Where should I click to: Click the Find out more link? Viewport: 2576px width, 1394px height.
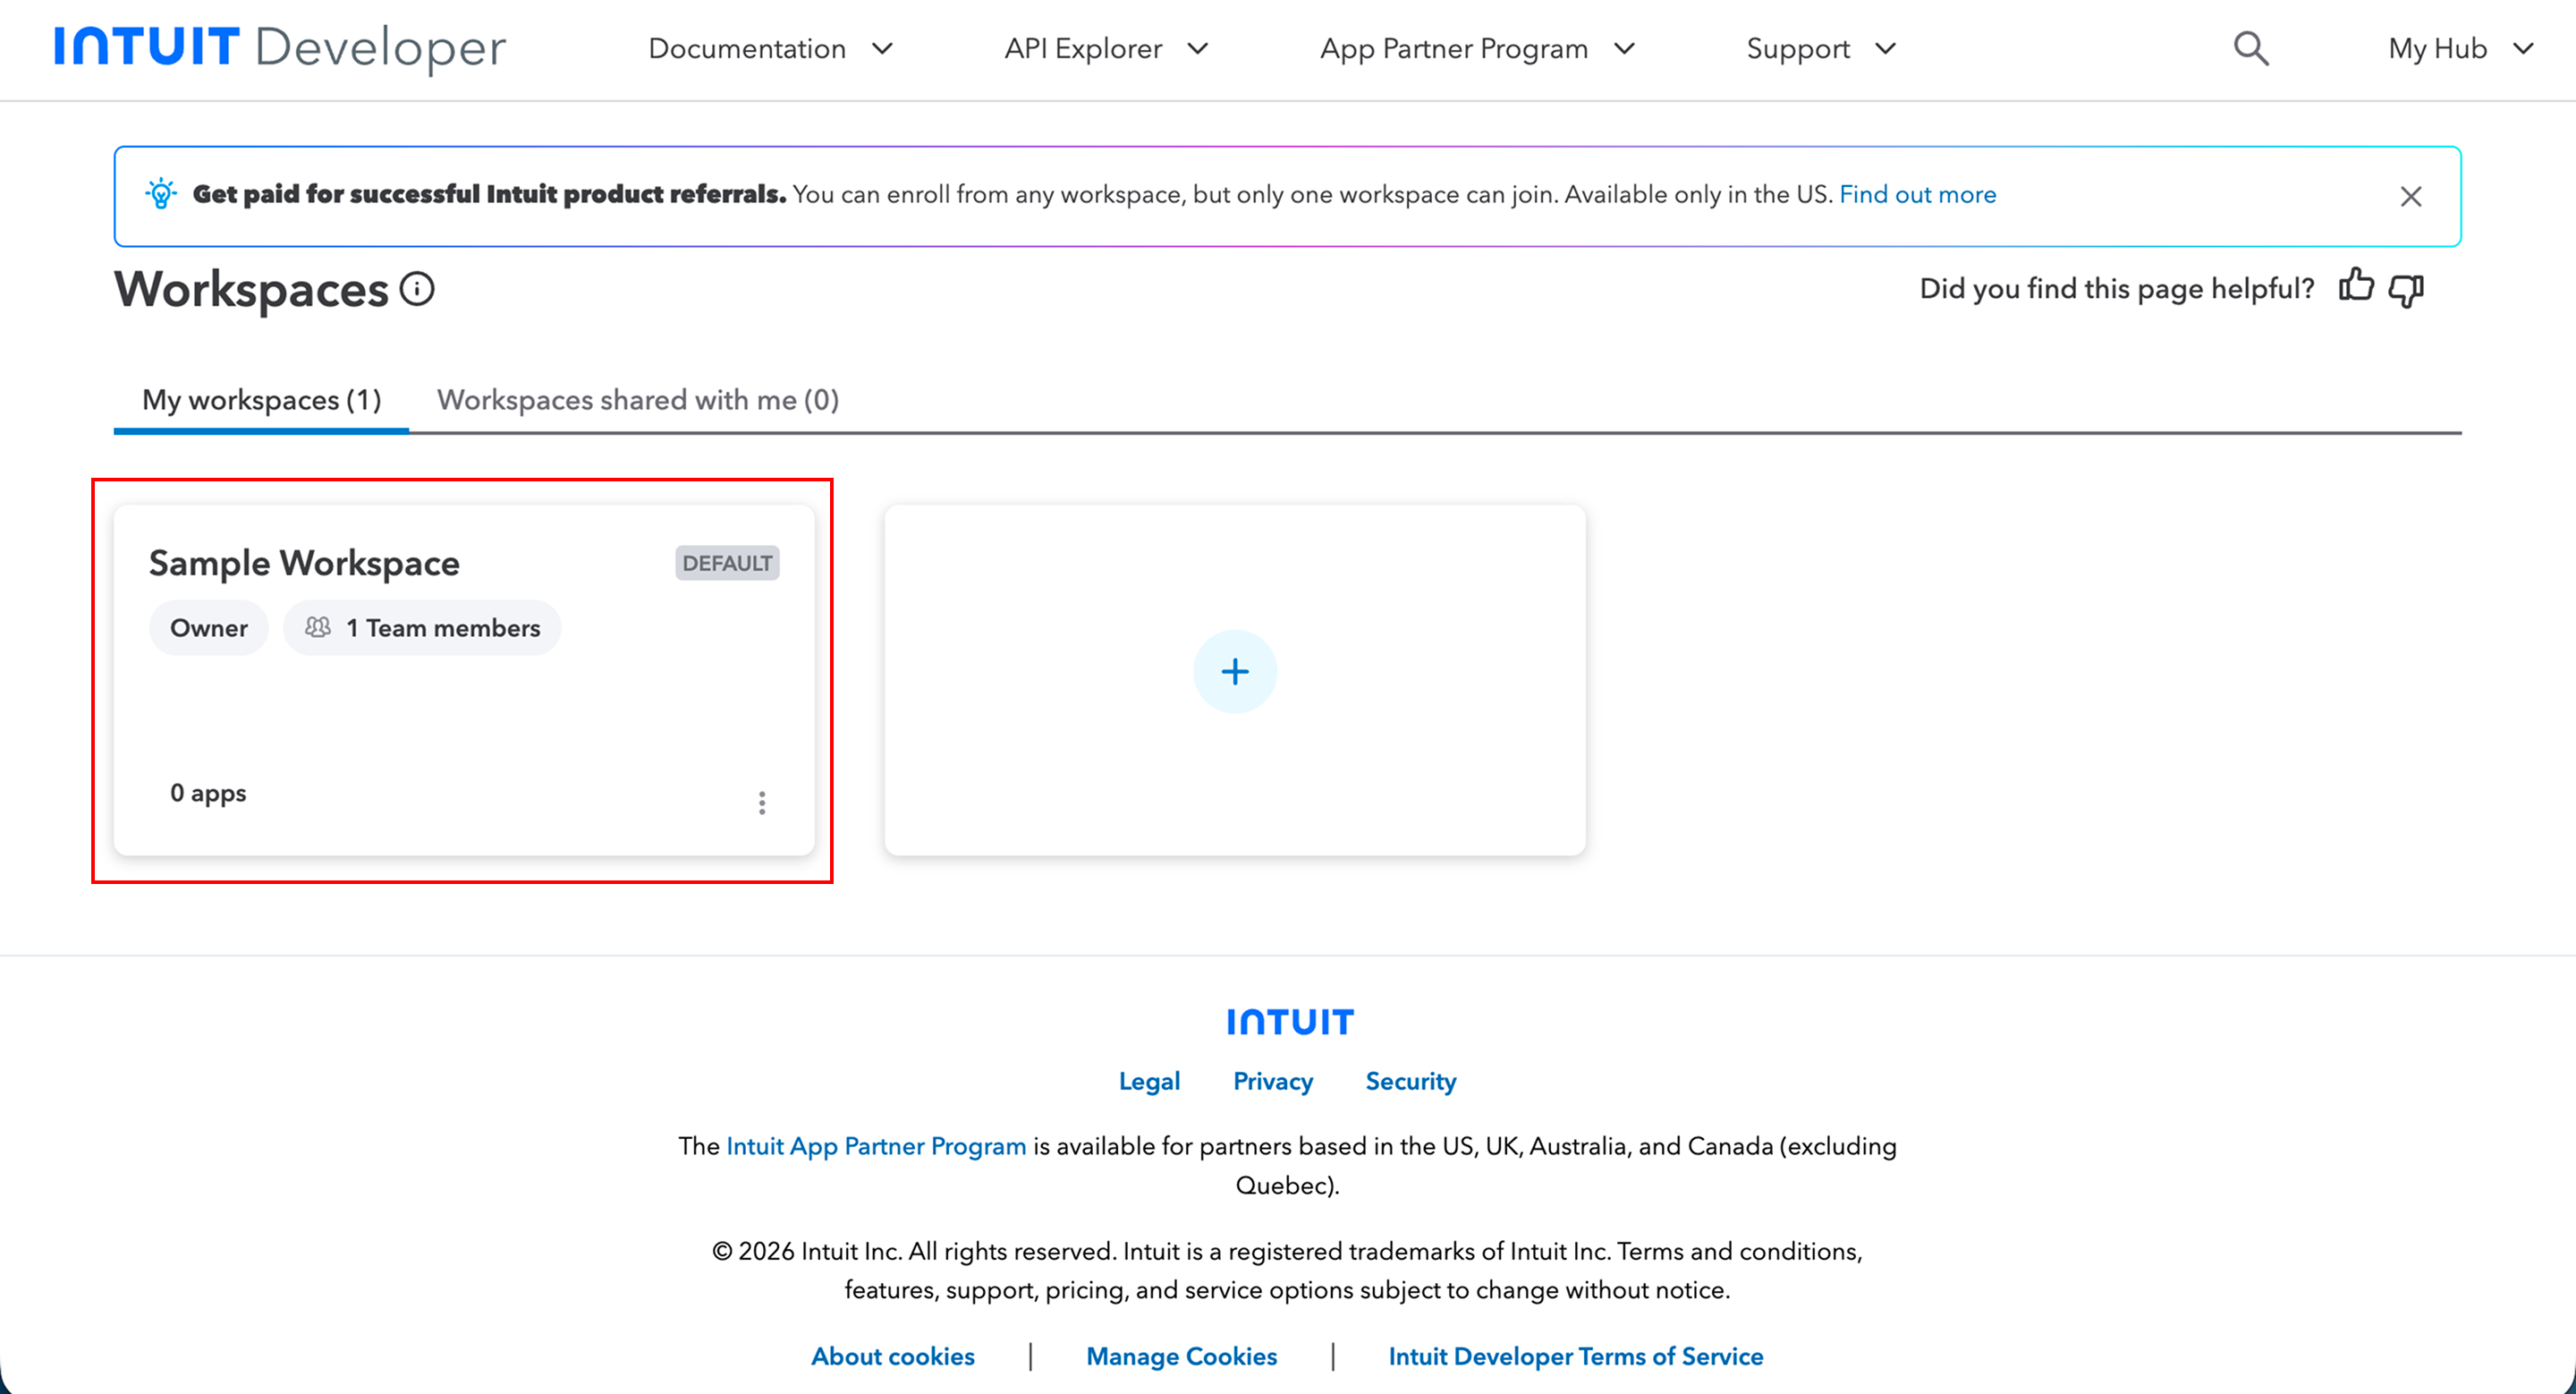coord(1917,194)
